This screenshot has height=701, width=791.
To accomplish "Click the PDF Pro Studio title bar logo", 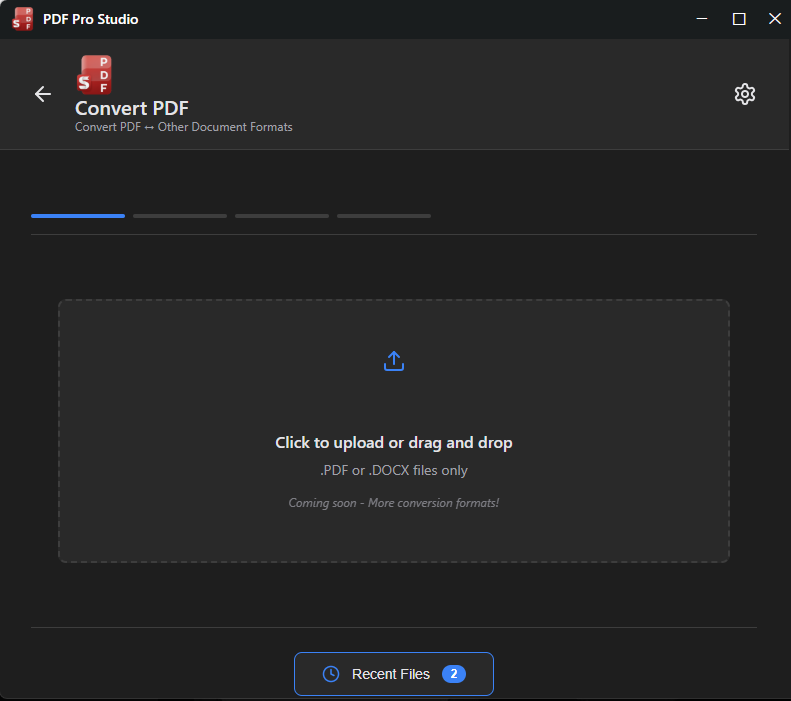I will [x=23, y=19].
